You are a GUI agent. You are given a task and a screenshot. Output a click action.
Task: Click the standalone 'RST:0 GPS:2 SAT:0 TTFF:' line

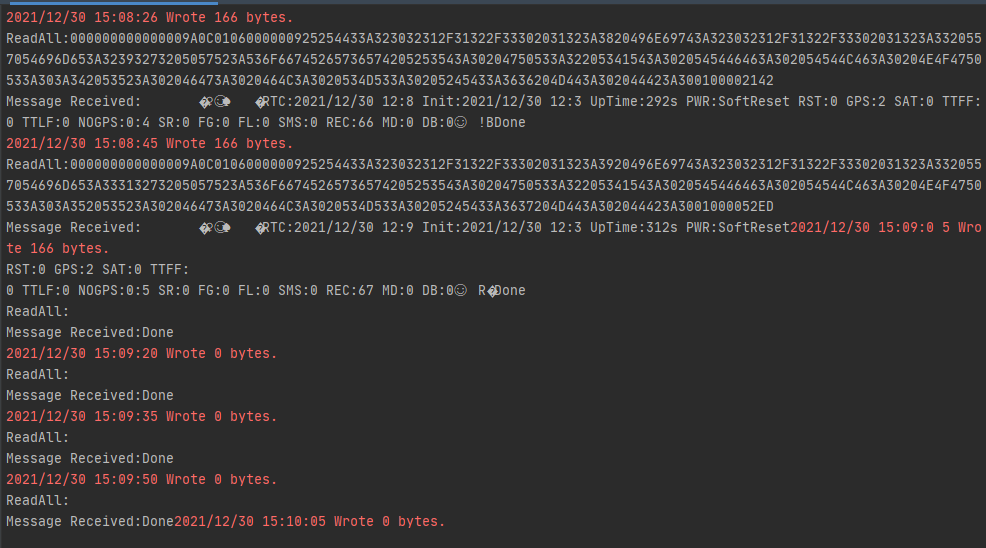97,269
